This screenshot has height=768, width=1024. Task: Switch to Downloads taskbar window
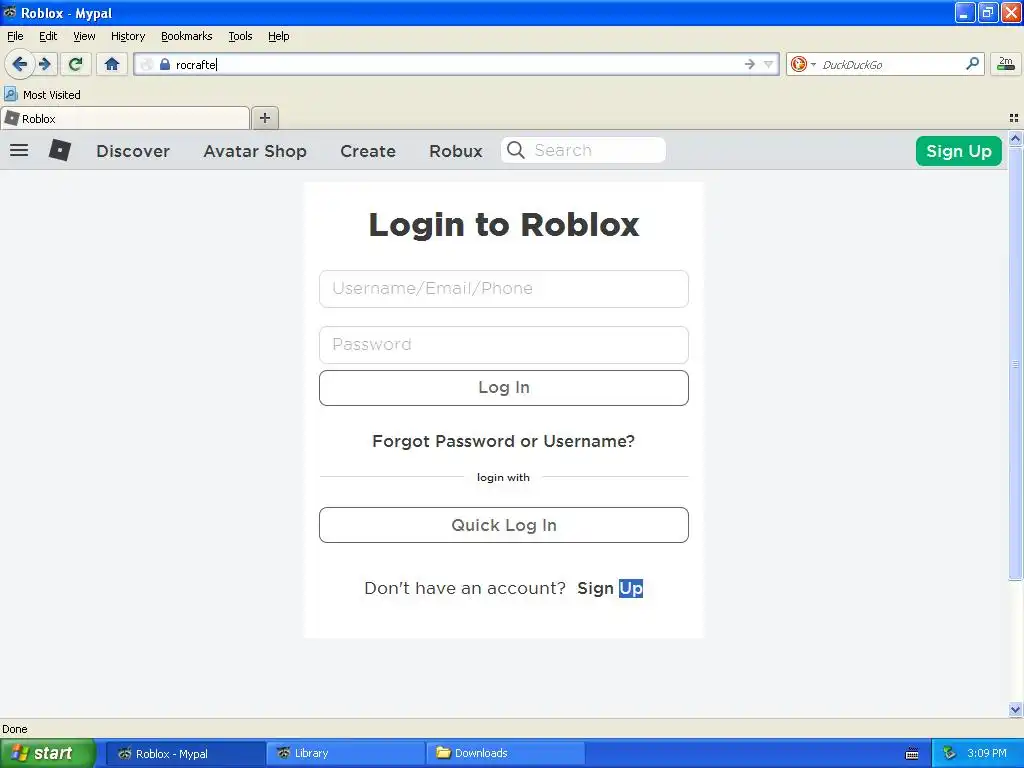[x=505, y=754]
